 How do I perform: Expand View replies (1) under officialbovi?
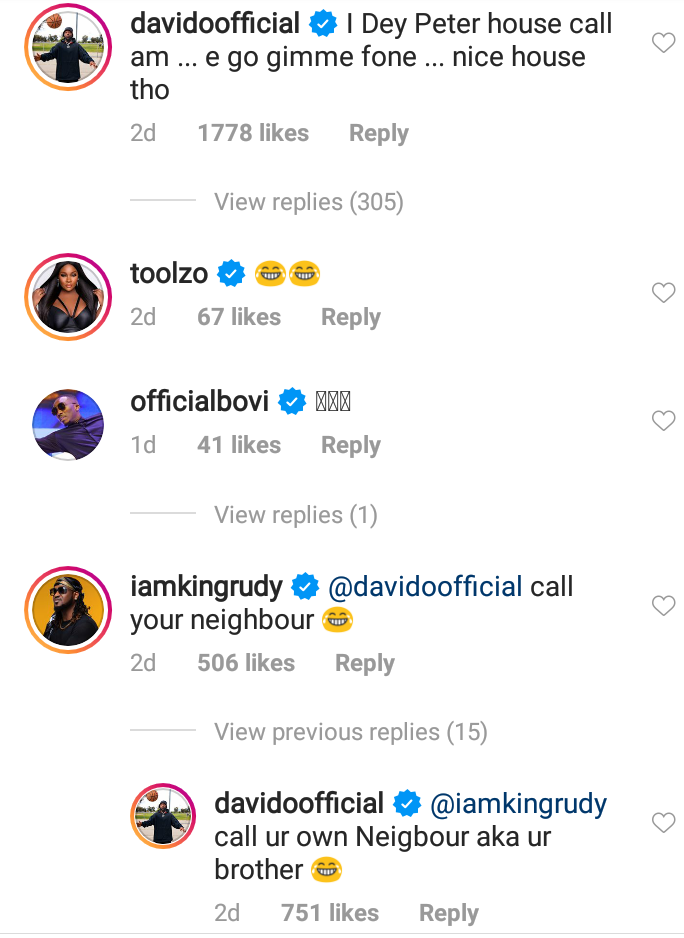(x=295, y=515)
